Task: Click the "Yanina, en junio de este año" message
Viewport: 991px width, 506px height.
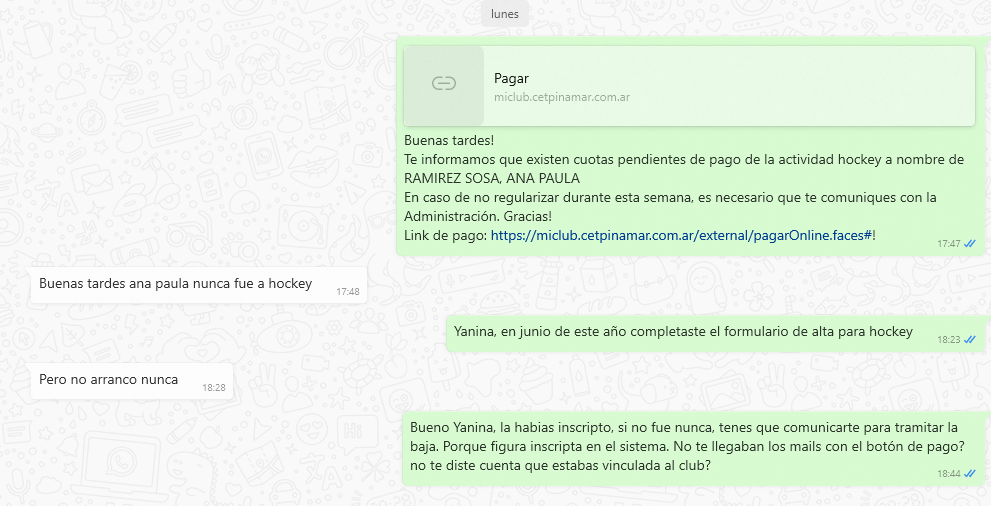Action: pyautogui.click(x=682, y=331)
